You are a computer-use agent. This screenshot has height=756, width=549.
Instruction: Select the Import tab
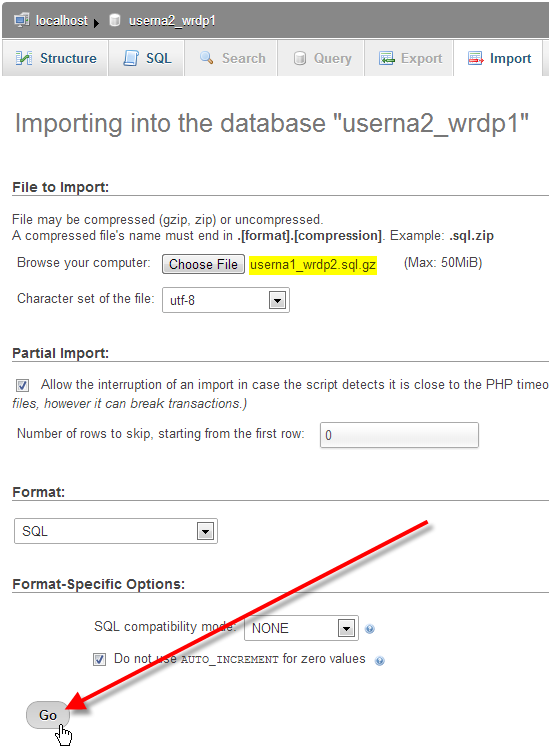point(498,58)
